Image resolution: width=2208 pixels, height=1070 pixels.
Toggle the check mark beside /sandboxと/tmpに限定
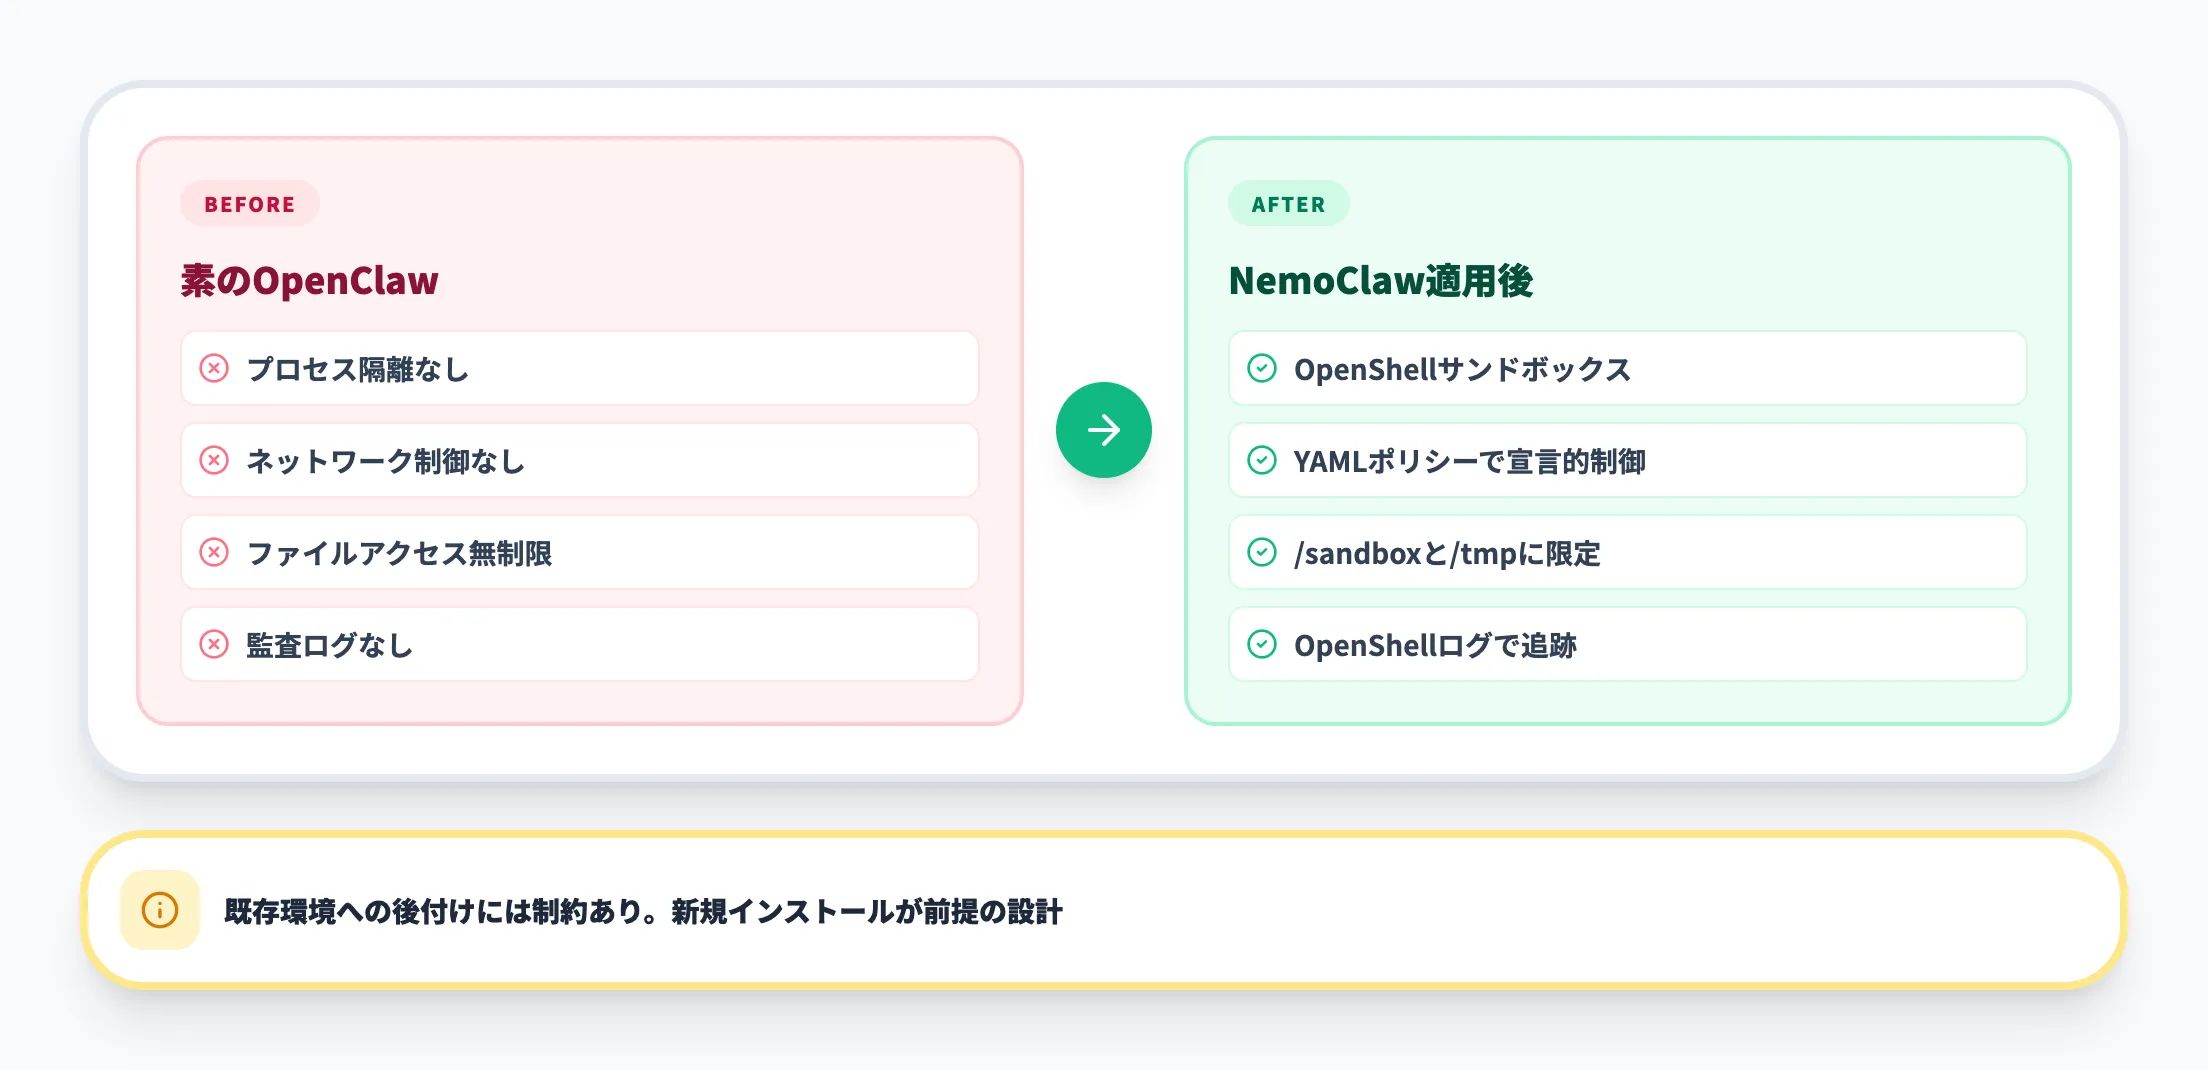pos(1262,552)
